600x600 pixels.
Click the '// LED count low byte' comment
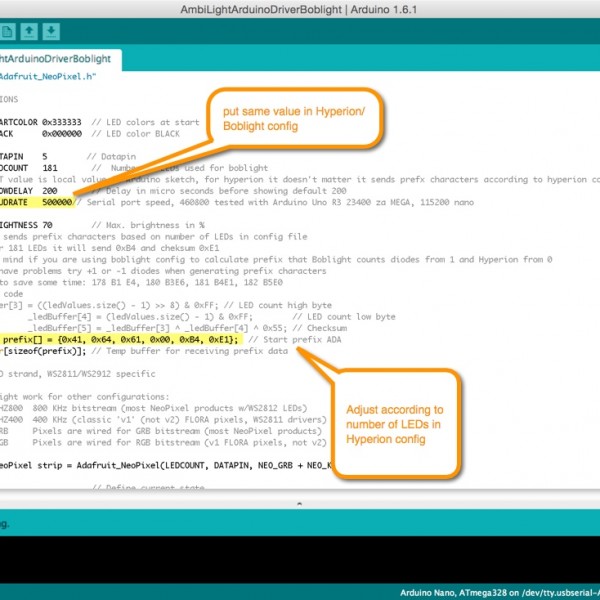click(x=344, y=317)
